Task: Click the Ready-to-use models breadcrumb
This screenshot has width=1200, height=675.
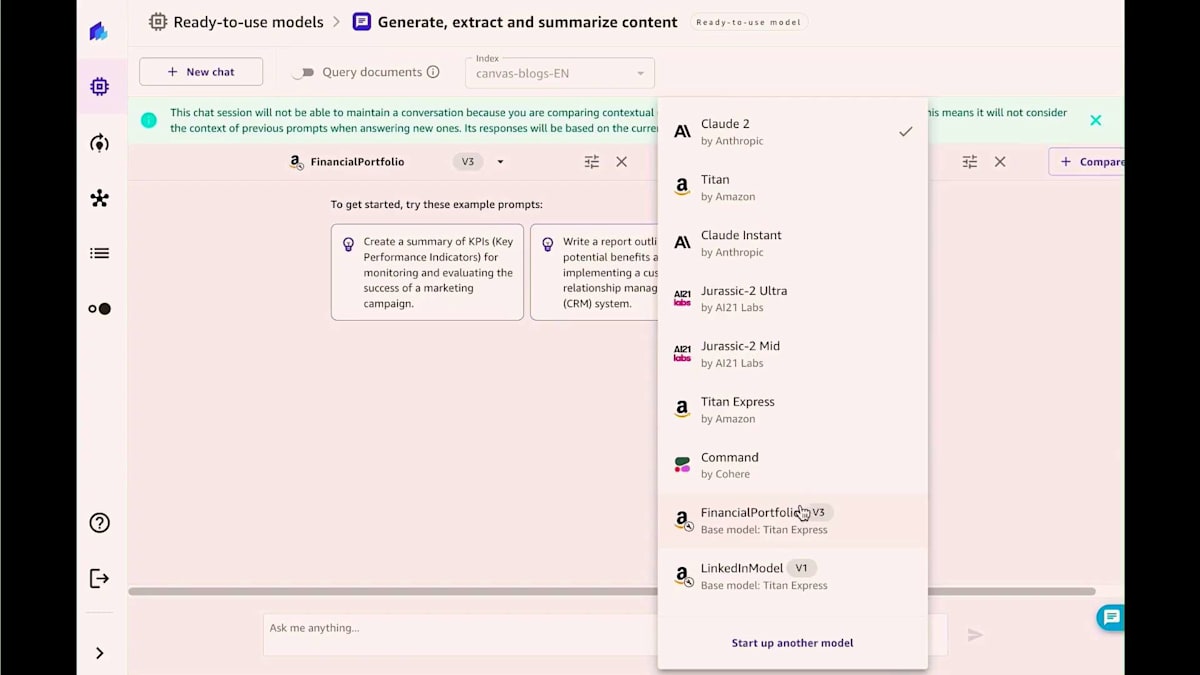Action: [248, 21]
